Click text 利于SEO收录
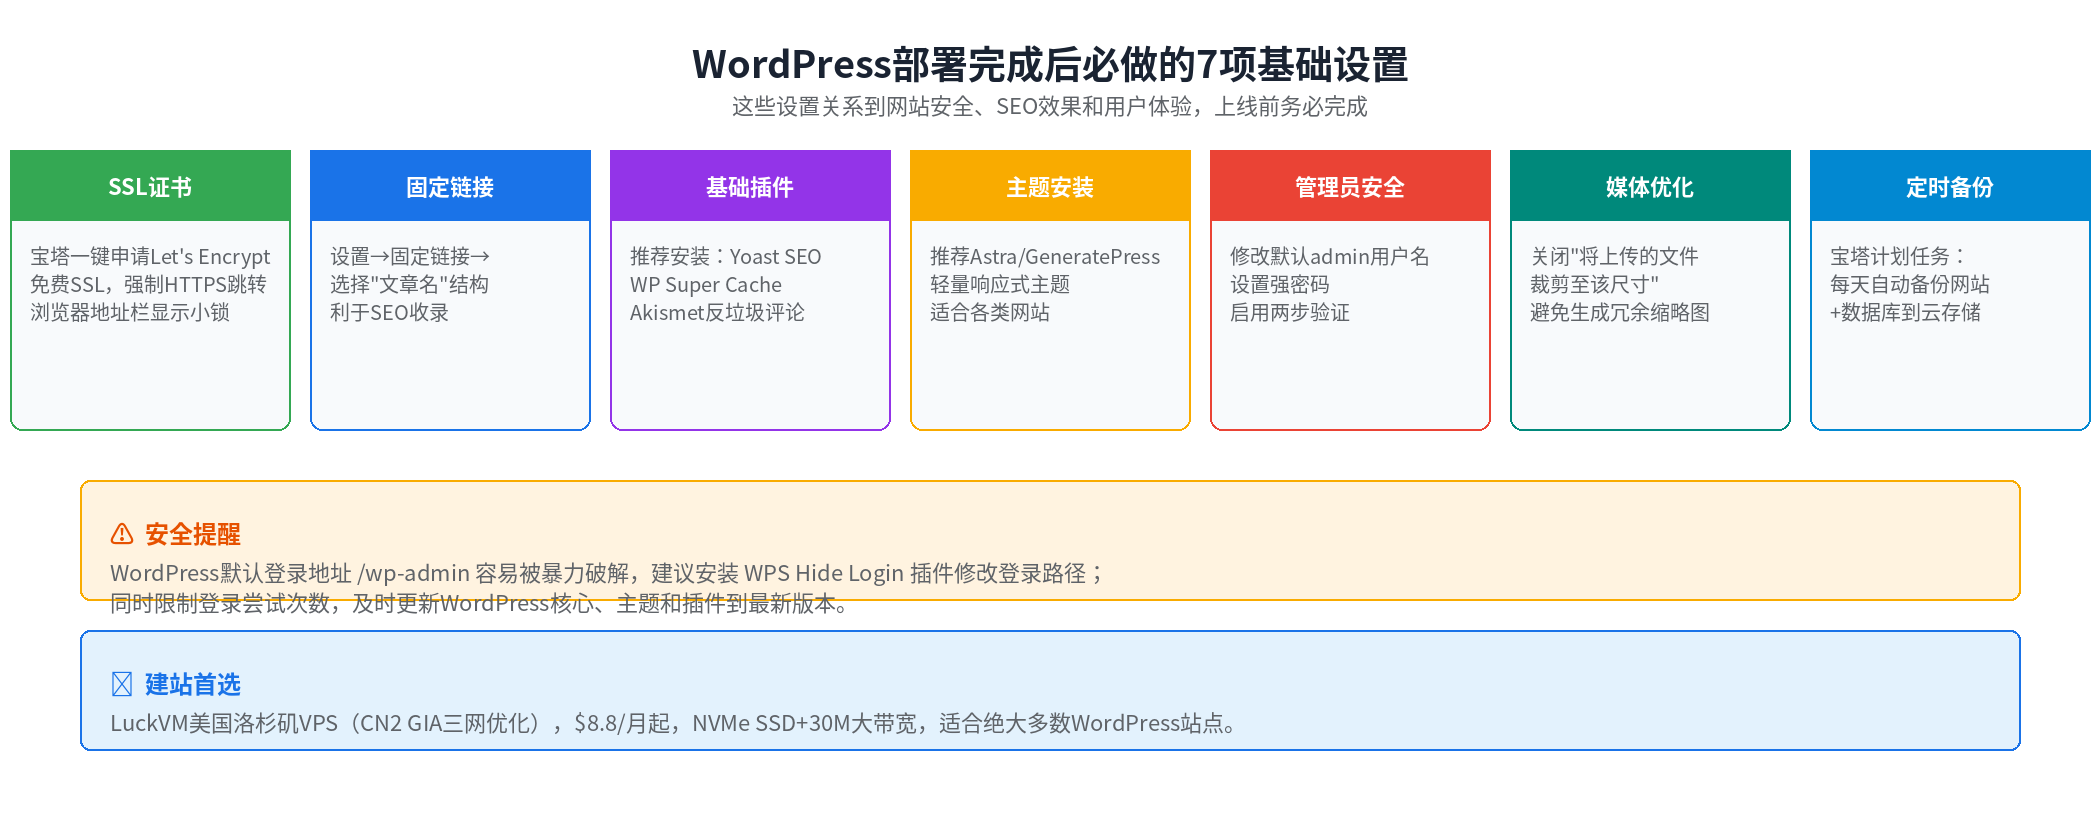Image resolution: width=2100 pixels, height=820 pixels. [389, 313]
